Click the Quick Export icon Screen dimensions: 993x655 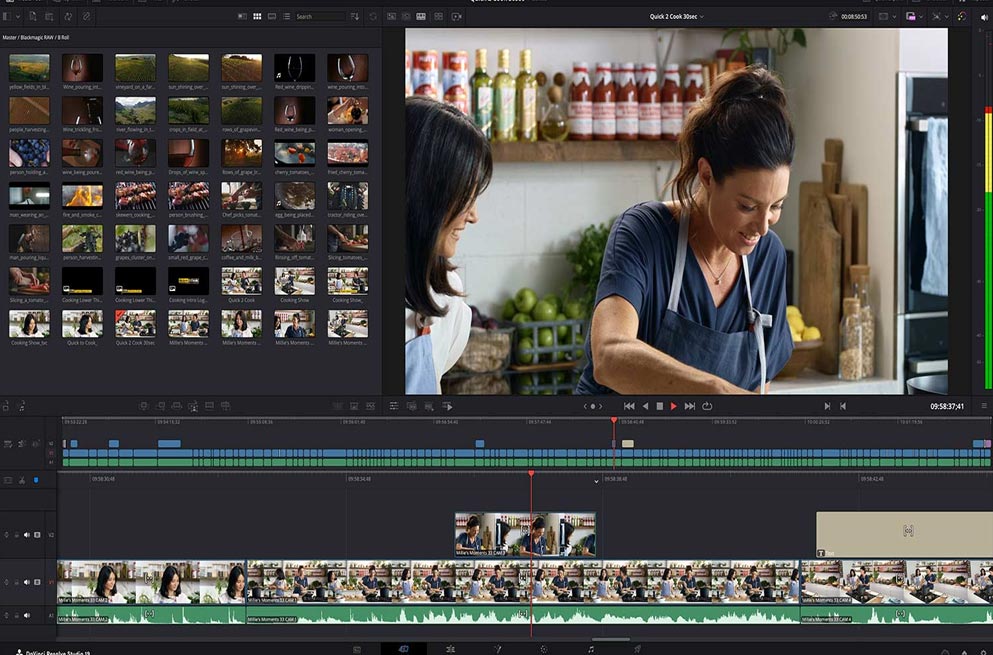point(457,16)
